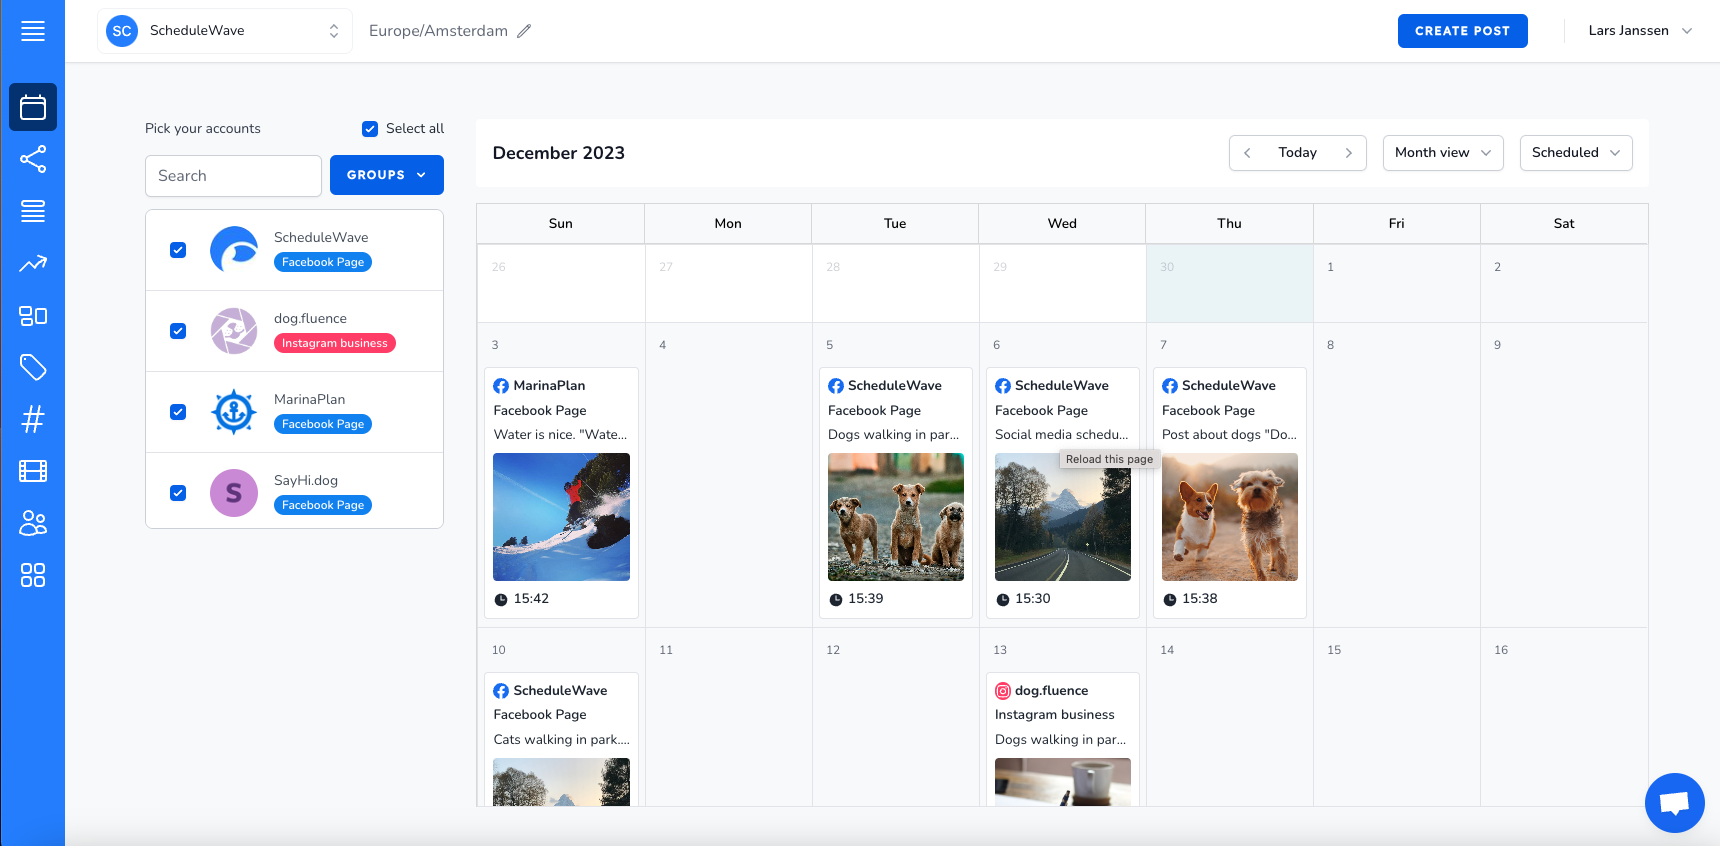Image resolution: width=1720 pixels, height=846 pixels.
Task: Click the Wed column header
Action: (1062, 224)
